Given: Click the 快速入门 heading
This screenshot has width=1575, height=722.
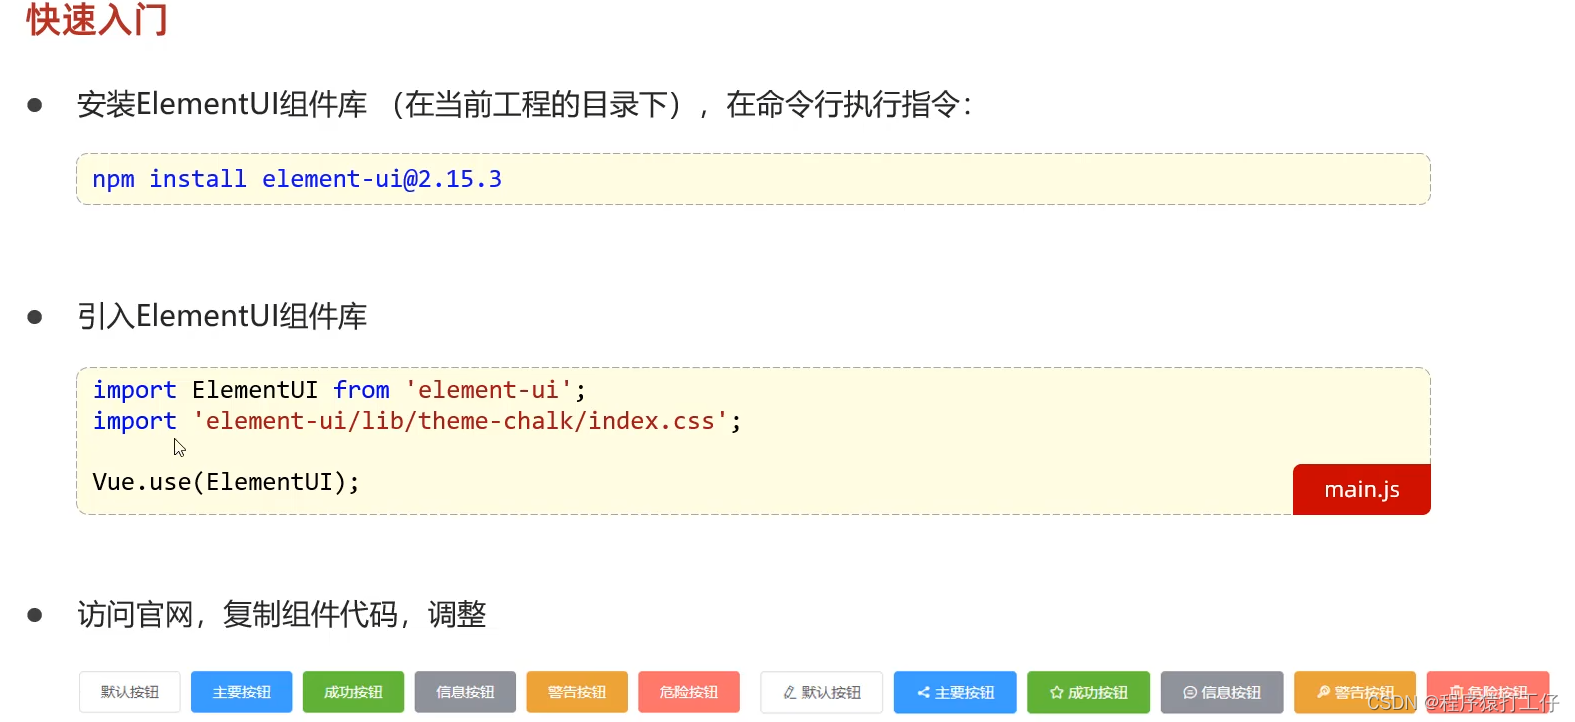Looking at the screenshot, I should [x=97, y=19].
